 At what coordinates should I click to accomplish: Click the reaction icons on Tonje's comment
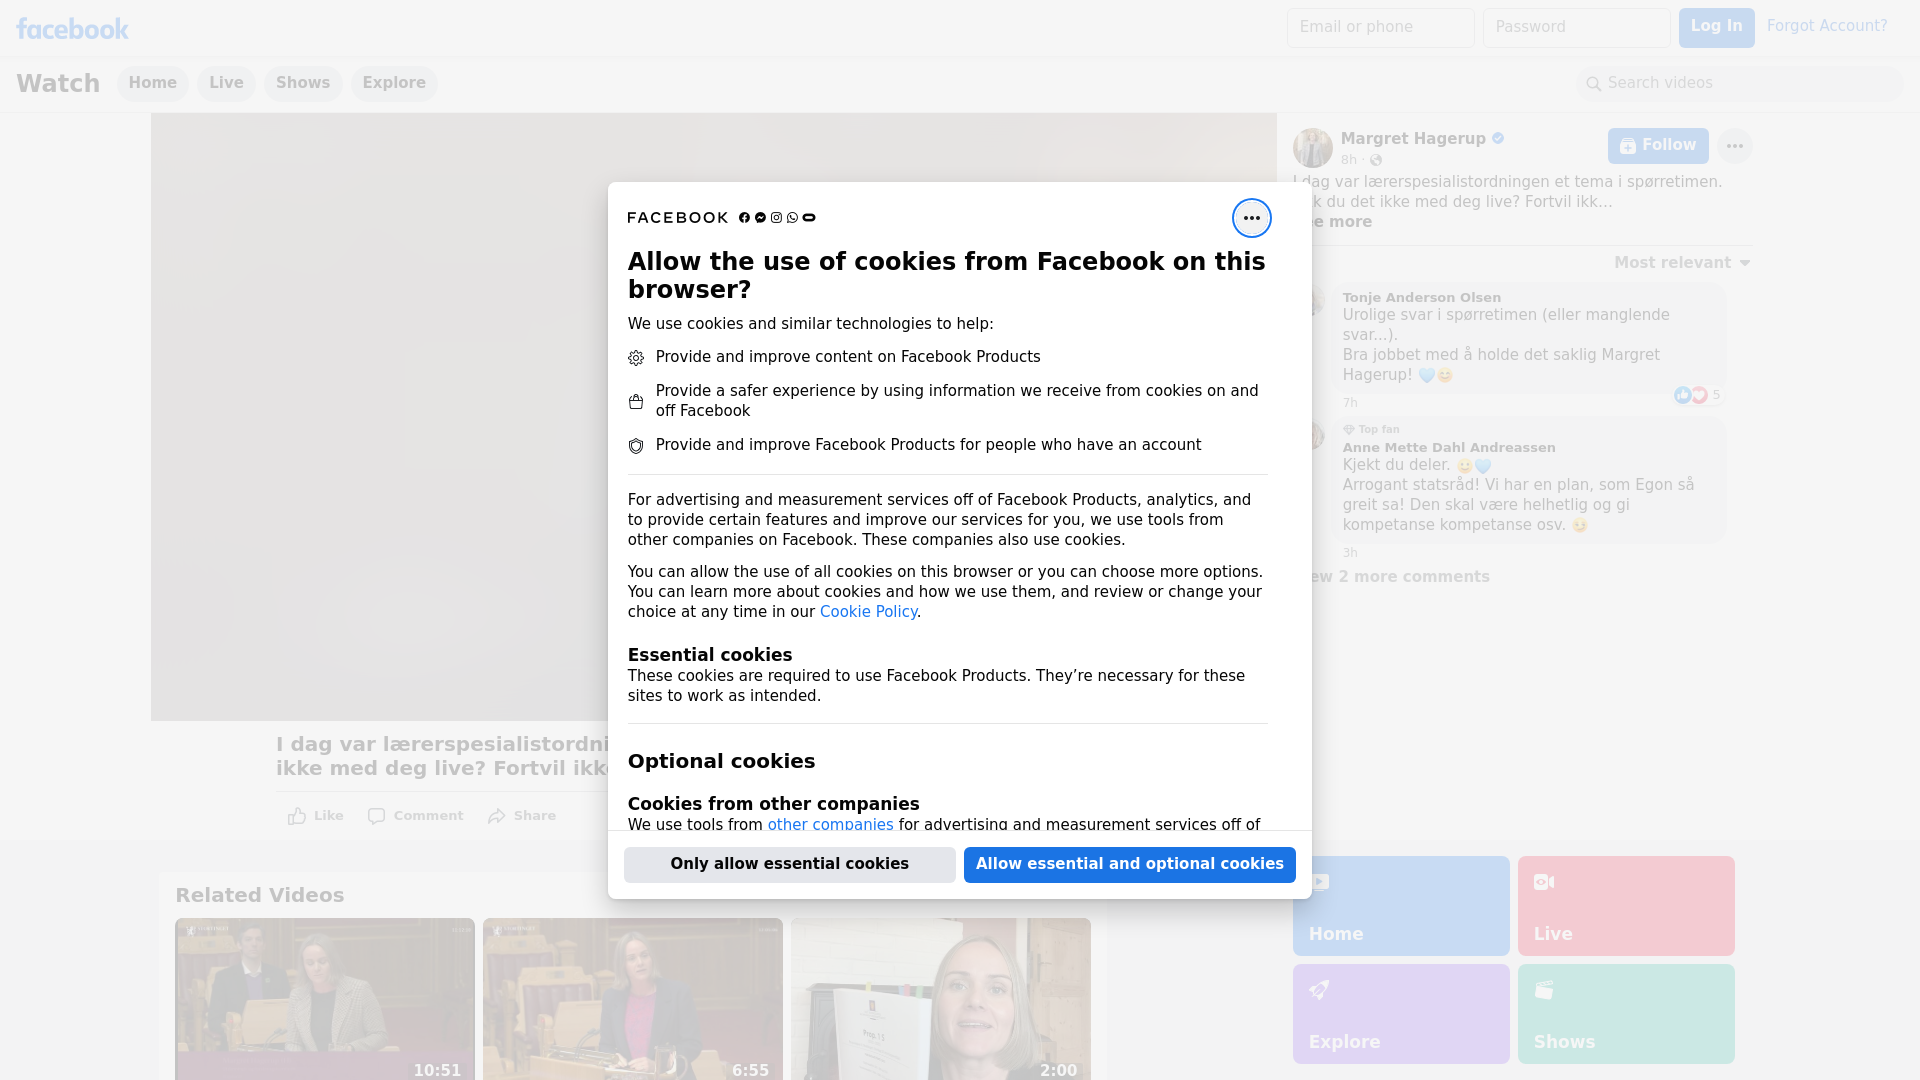click(1691, 395)
